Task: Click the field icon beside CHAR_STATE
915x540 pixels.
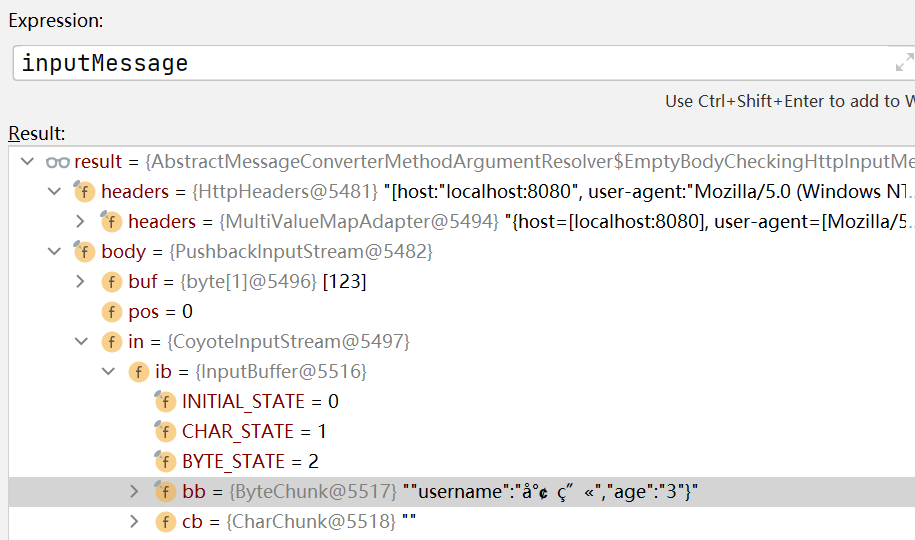Action: tap(165, 432)
